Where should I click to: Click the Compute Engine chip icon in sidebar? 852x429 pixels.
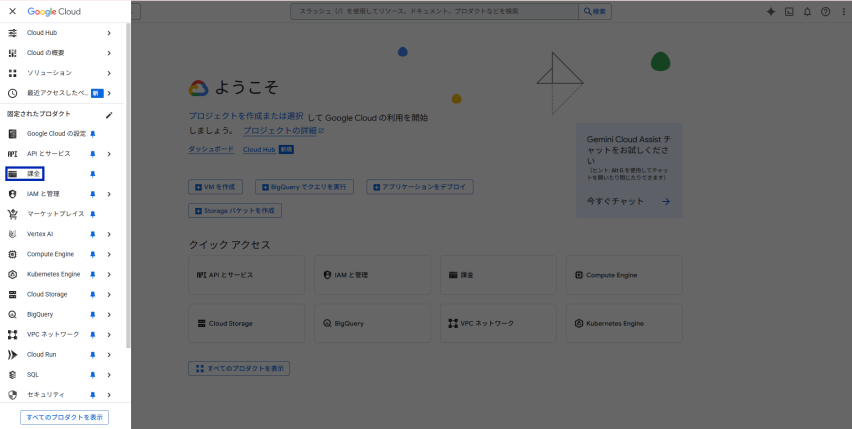[12, 254]
